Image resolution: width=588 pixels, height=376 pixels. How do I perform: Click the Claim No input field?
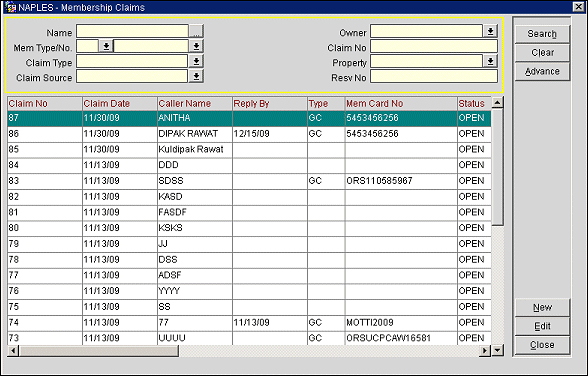pyautogui.click(x=434, y=46)
